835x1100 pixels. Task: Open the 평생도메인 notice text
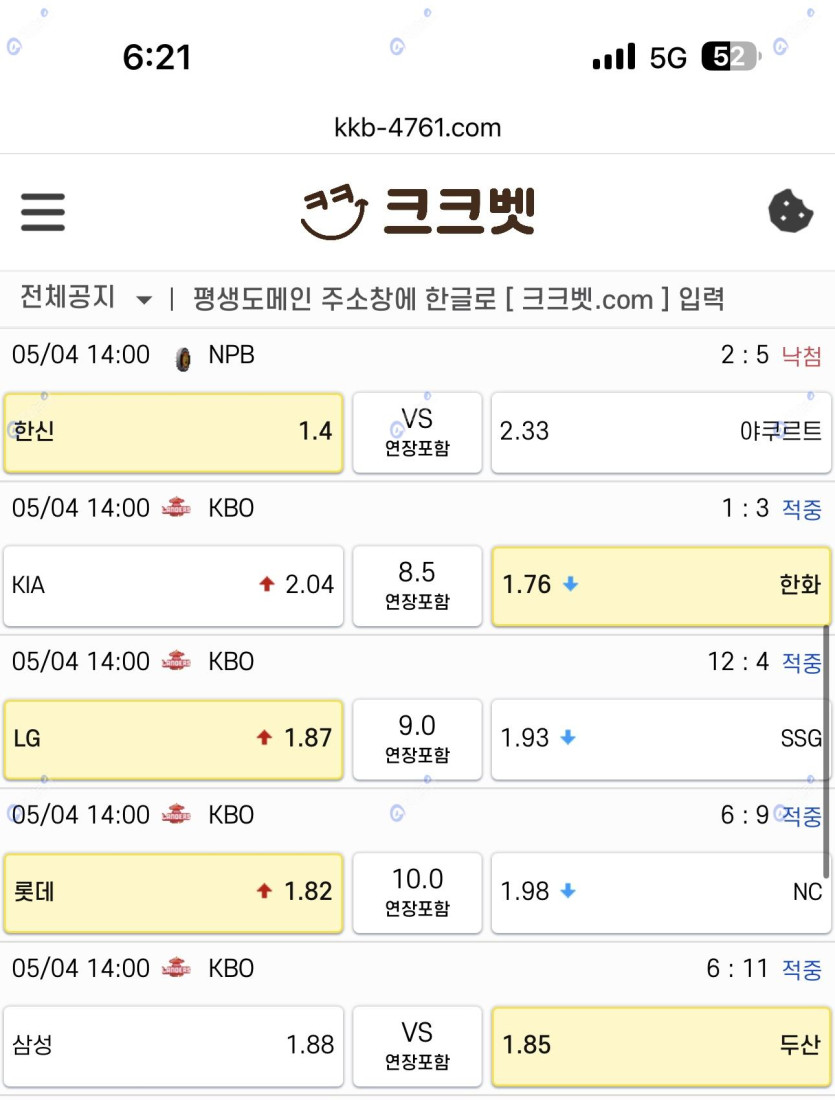tap(459, 299)
